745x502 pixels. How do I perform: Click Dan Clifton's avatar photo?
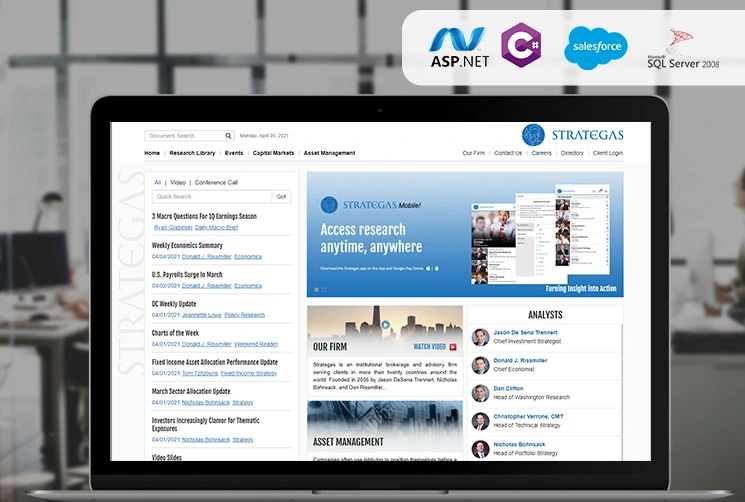(481, 393)
